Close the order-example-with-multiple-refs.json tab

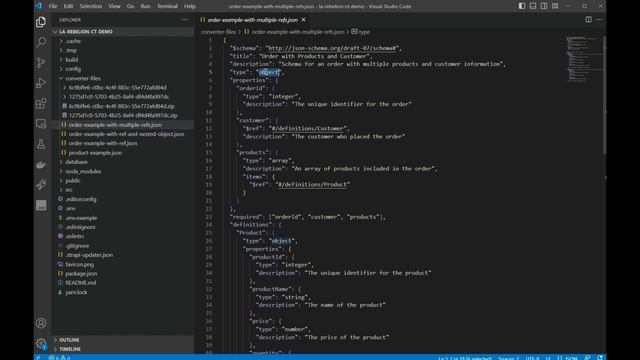304,20
